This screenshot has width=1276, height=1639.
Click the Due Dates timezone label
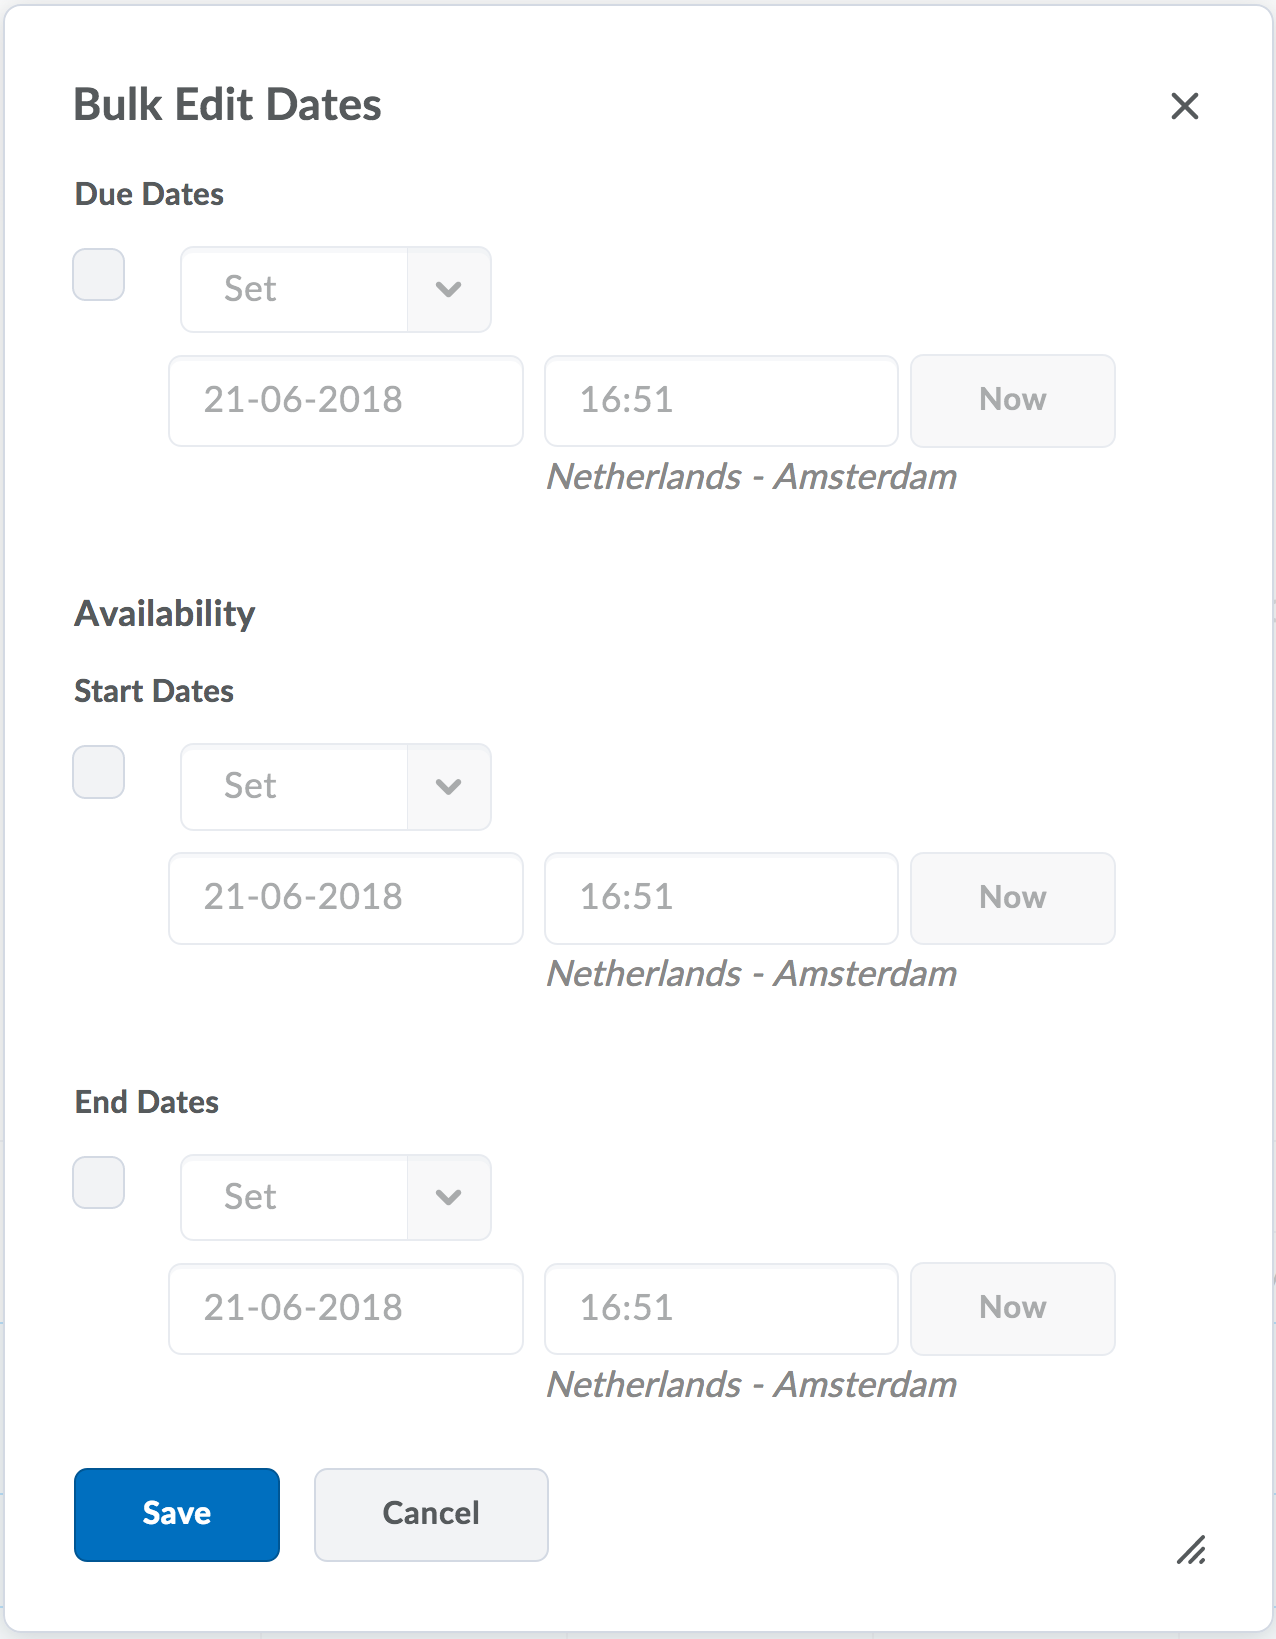click(x=752, y=477)
